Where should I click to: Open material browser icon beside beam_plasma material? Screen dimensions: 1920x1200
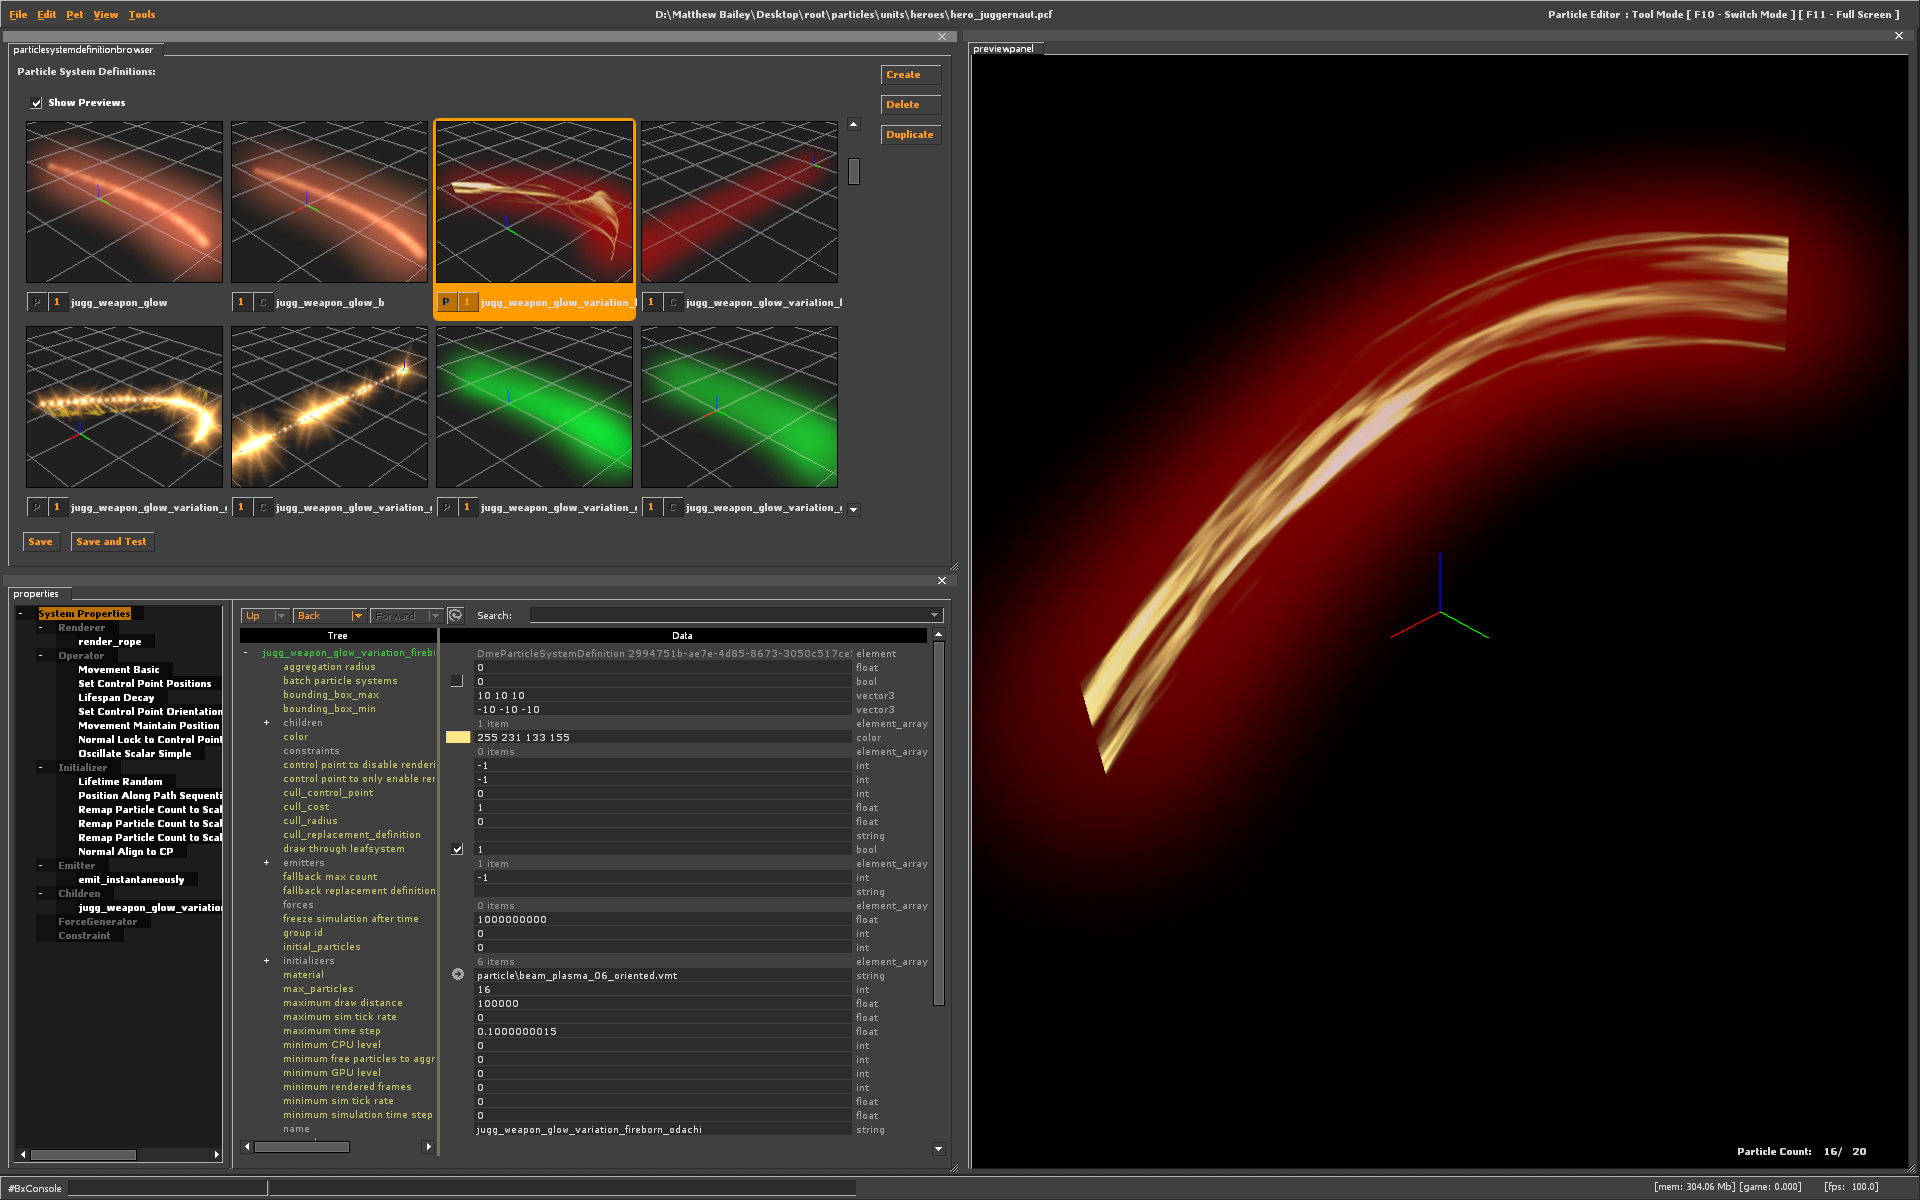[458, 974]
